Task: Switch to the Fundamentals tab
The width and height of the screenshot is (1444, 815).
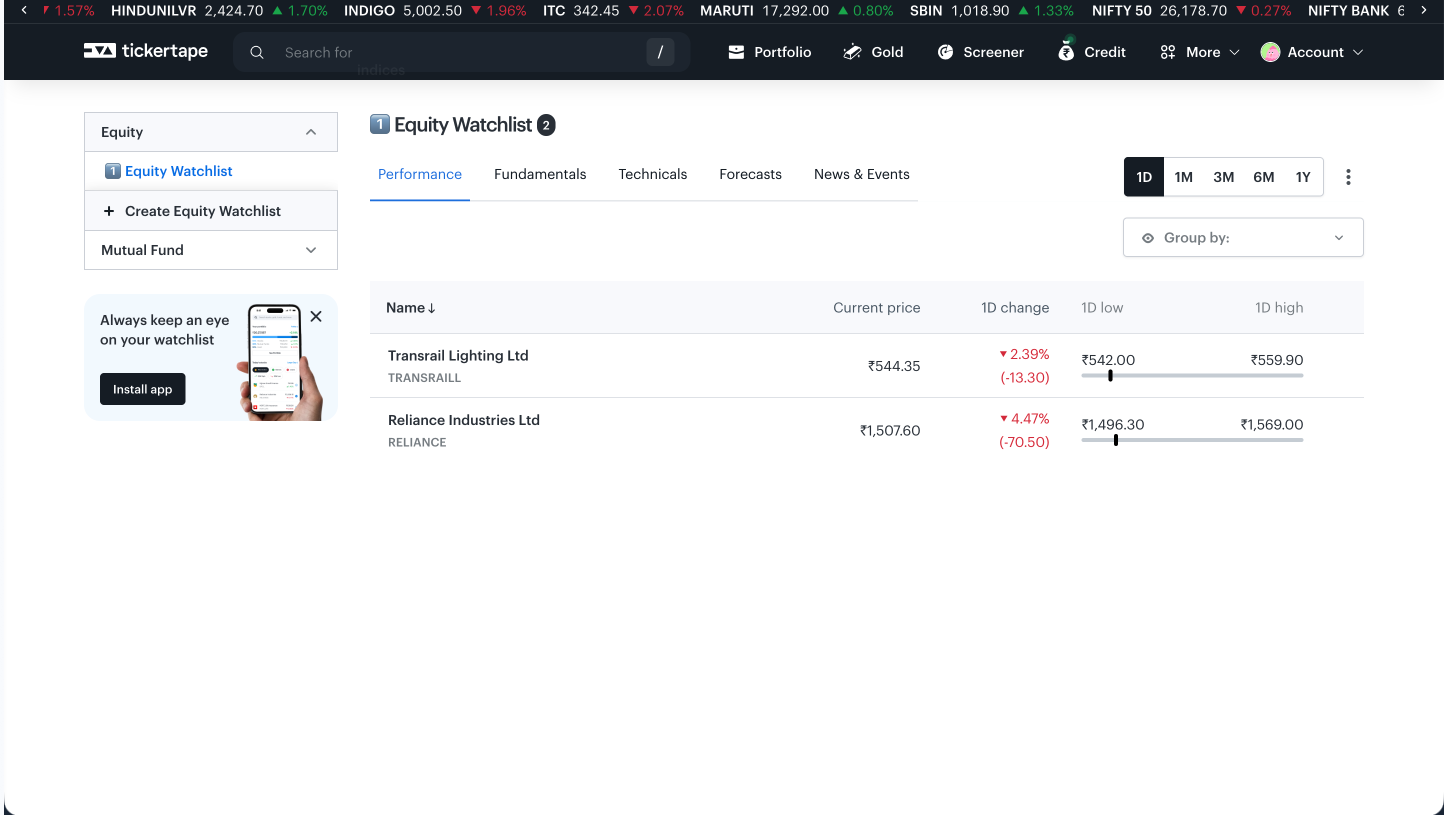Action: (x=540, y=174)
